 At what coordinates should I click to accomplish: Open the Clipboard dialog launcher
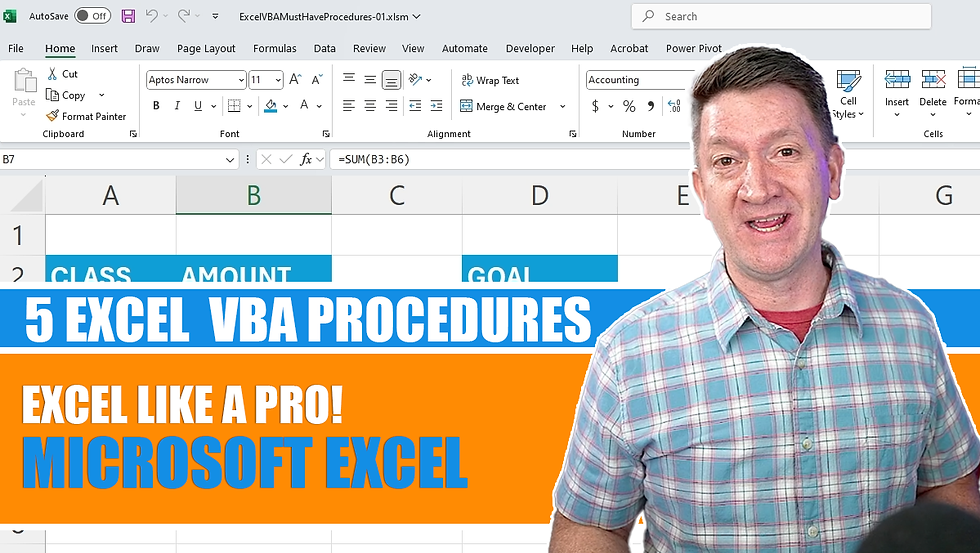[133, 134]
